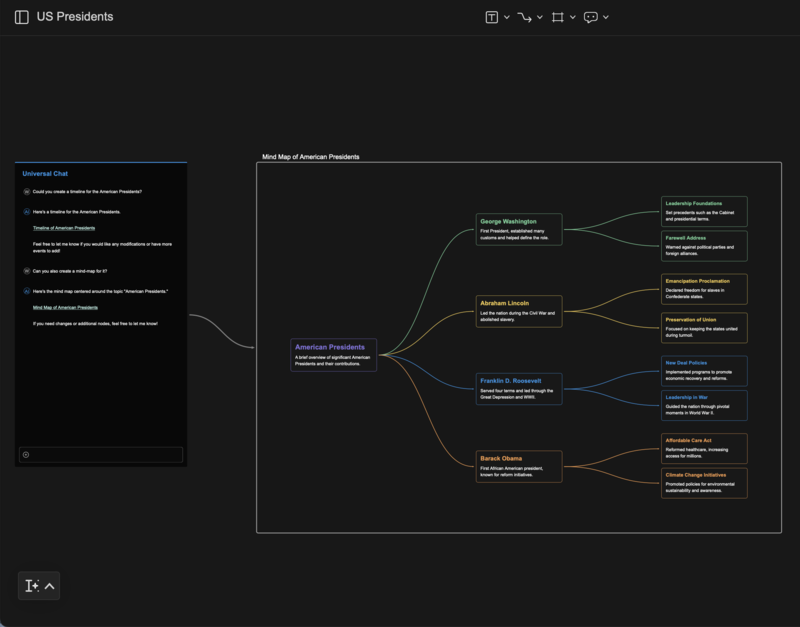Click the US Presidents document title

point(75,17)
